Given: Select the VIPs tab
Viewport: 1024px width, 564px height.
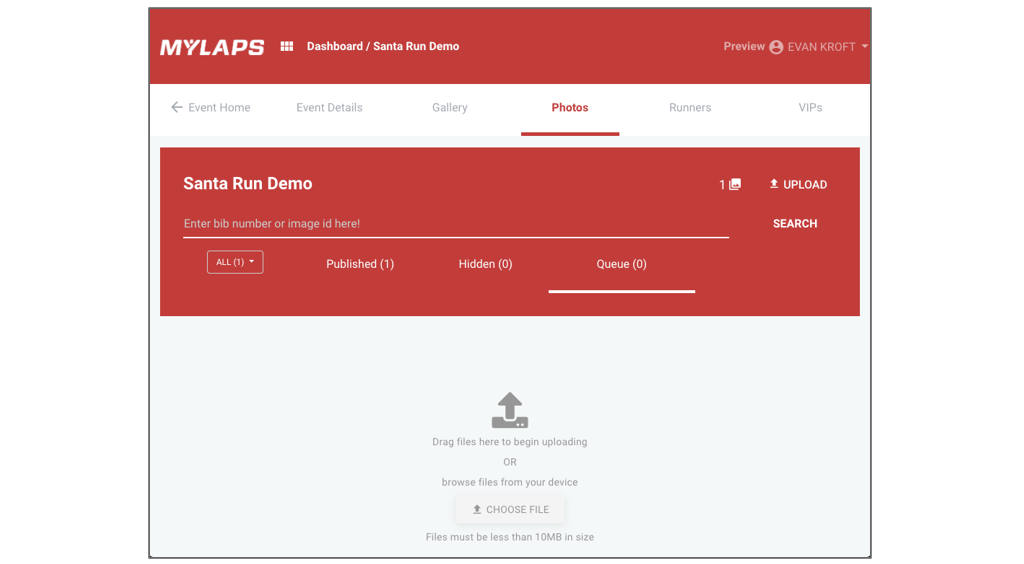Looking at the screenshot, I should click(810, 107).
